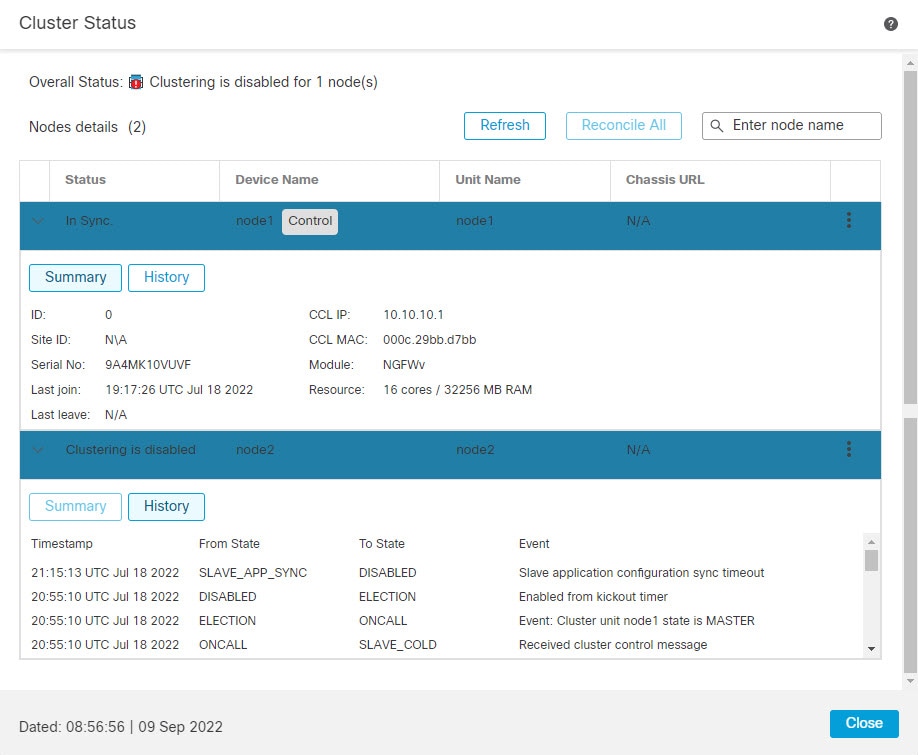
Task: Select the node2 status row
Action: (x=400, y=449)
